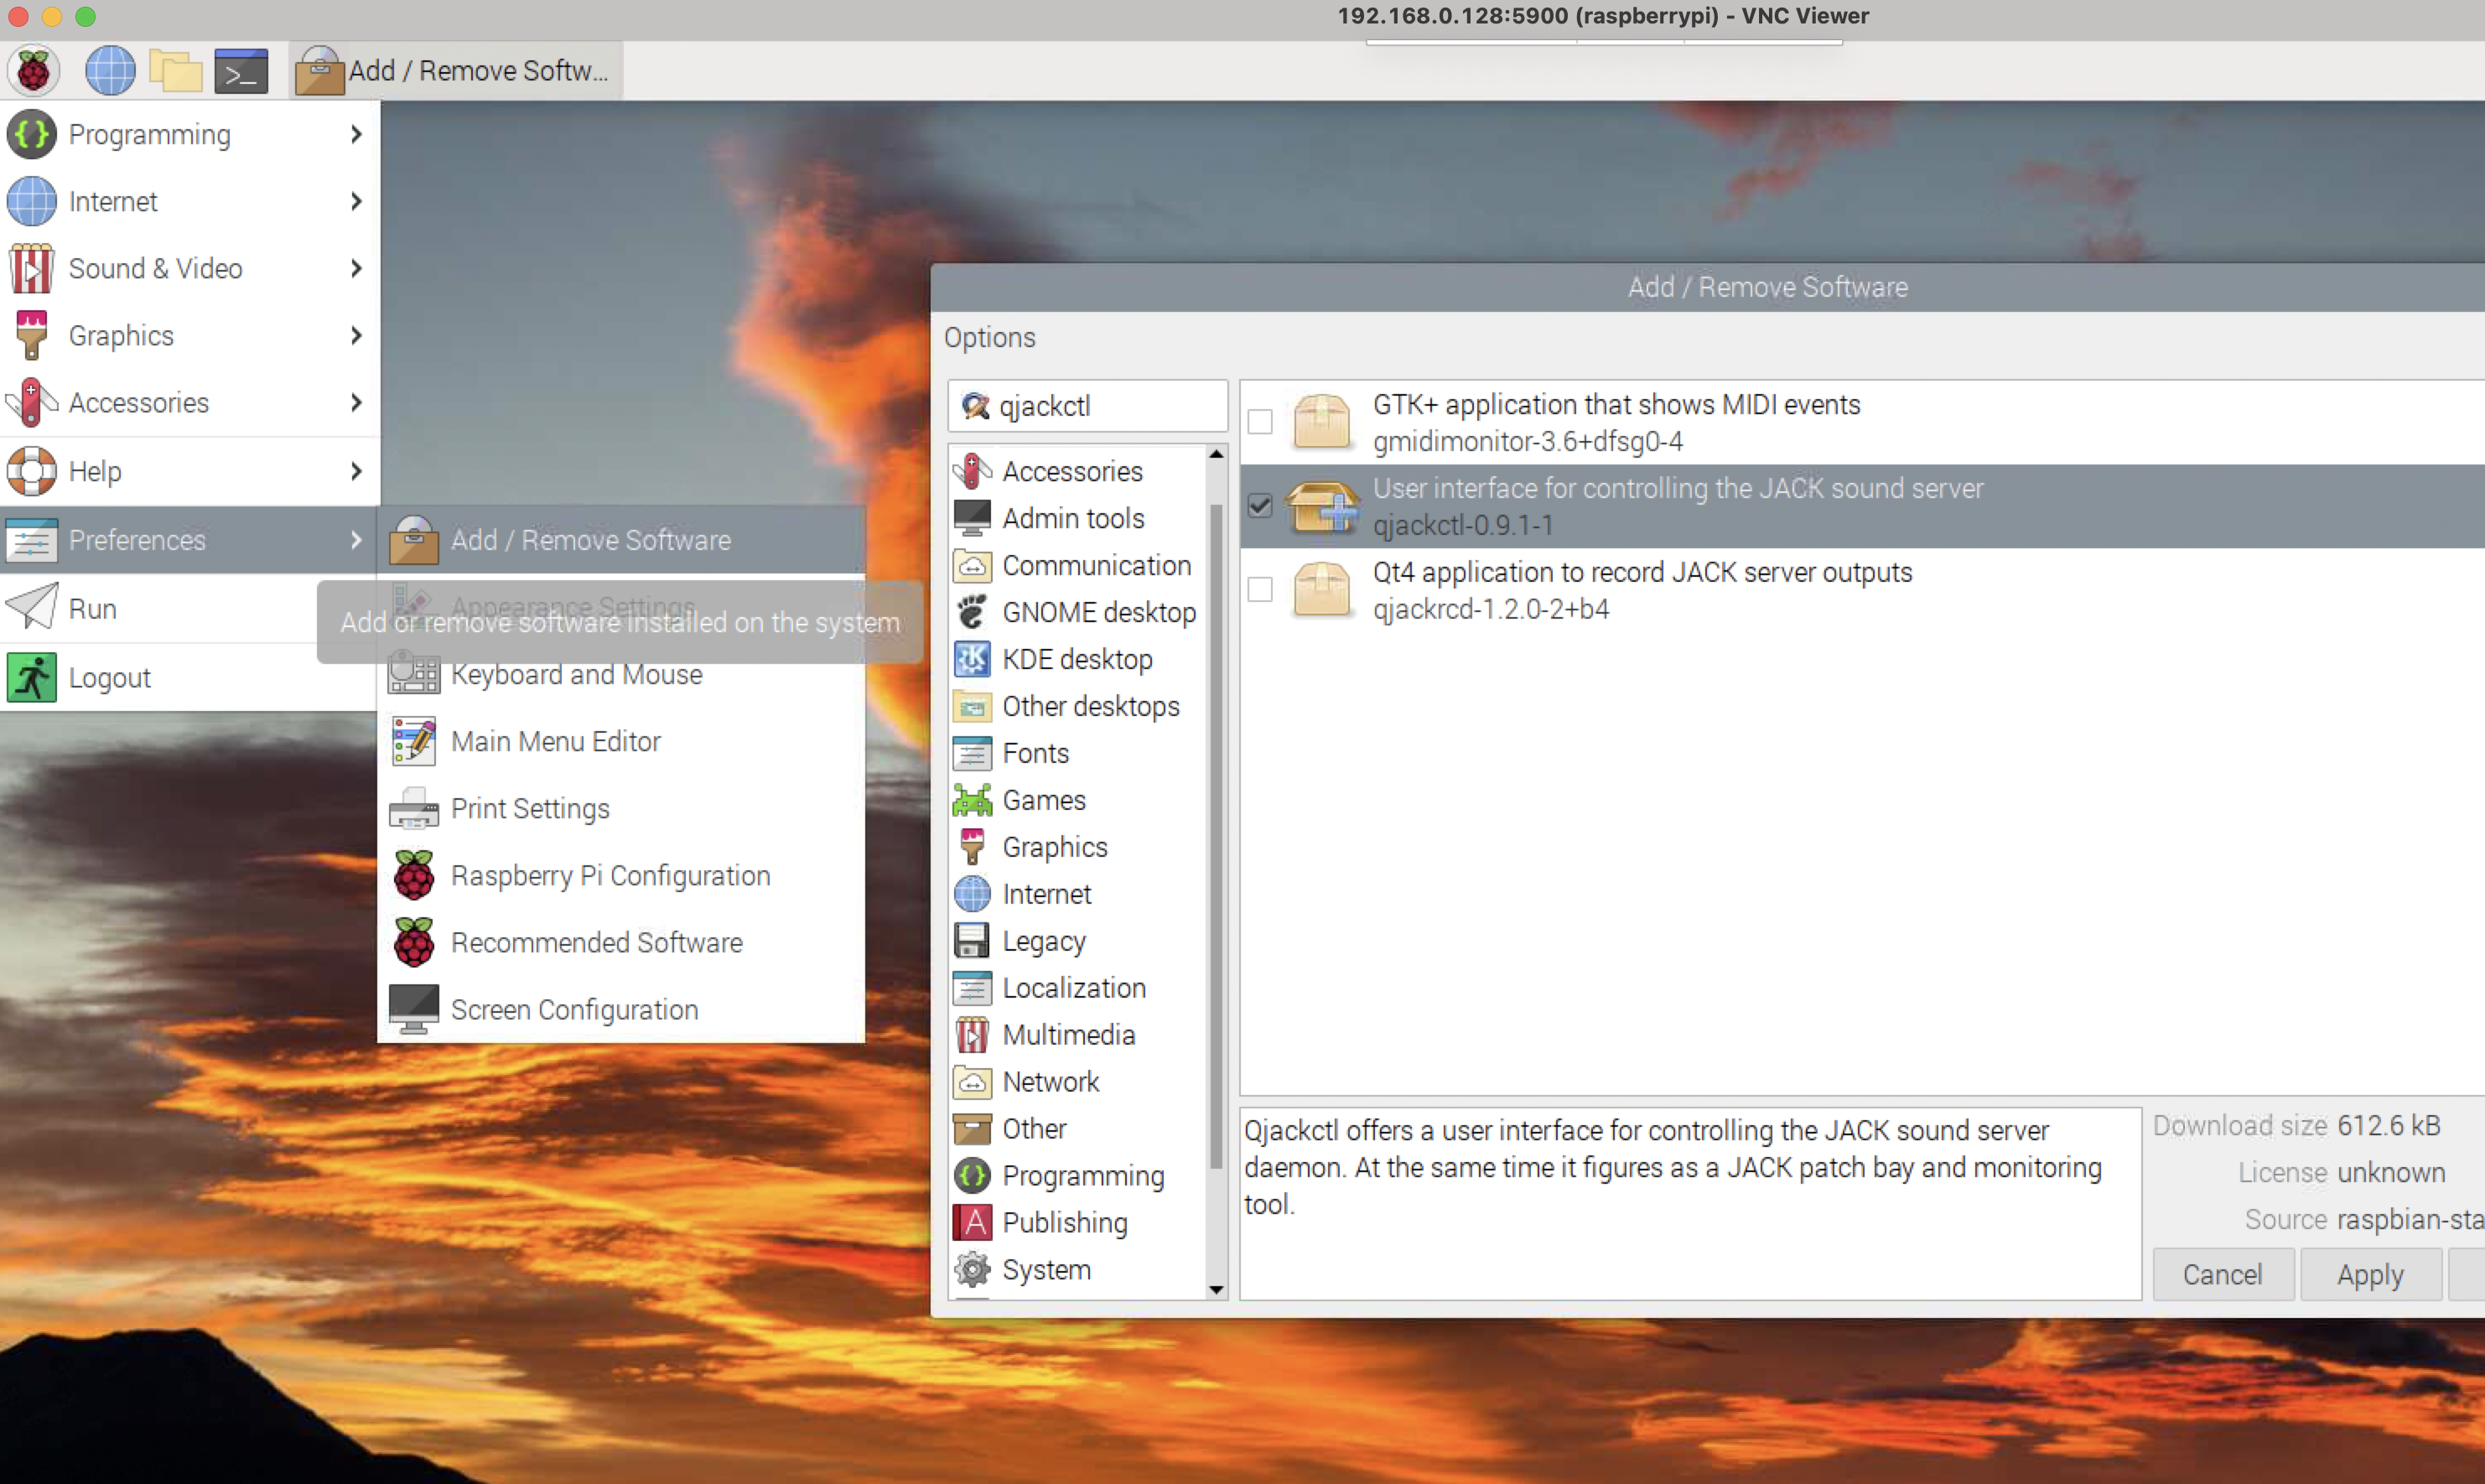Uncheck the qjackctl-0.9.1-1 package checkbox
Viewport: 2485px width, 1484px height.
[1260, 506]
